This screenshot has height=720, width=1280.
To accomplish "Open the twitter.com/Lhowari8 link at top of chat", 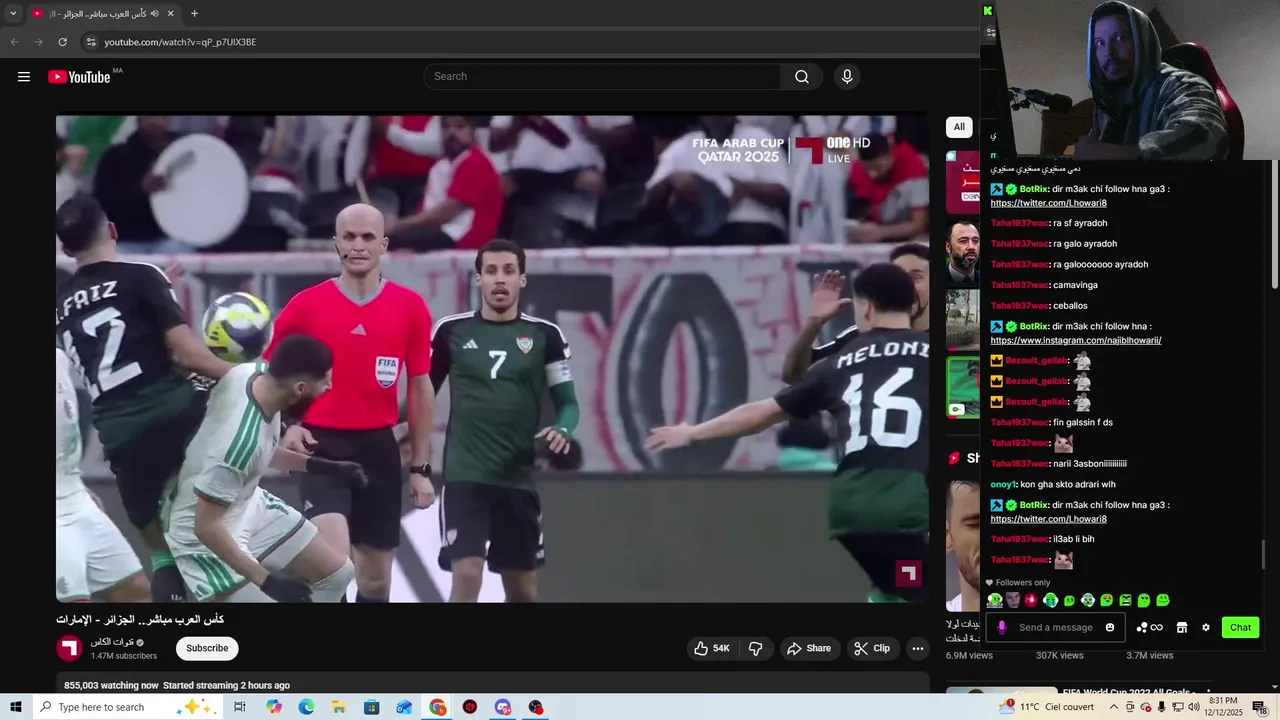I will [1048, 203].
